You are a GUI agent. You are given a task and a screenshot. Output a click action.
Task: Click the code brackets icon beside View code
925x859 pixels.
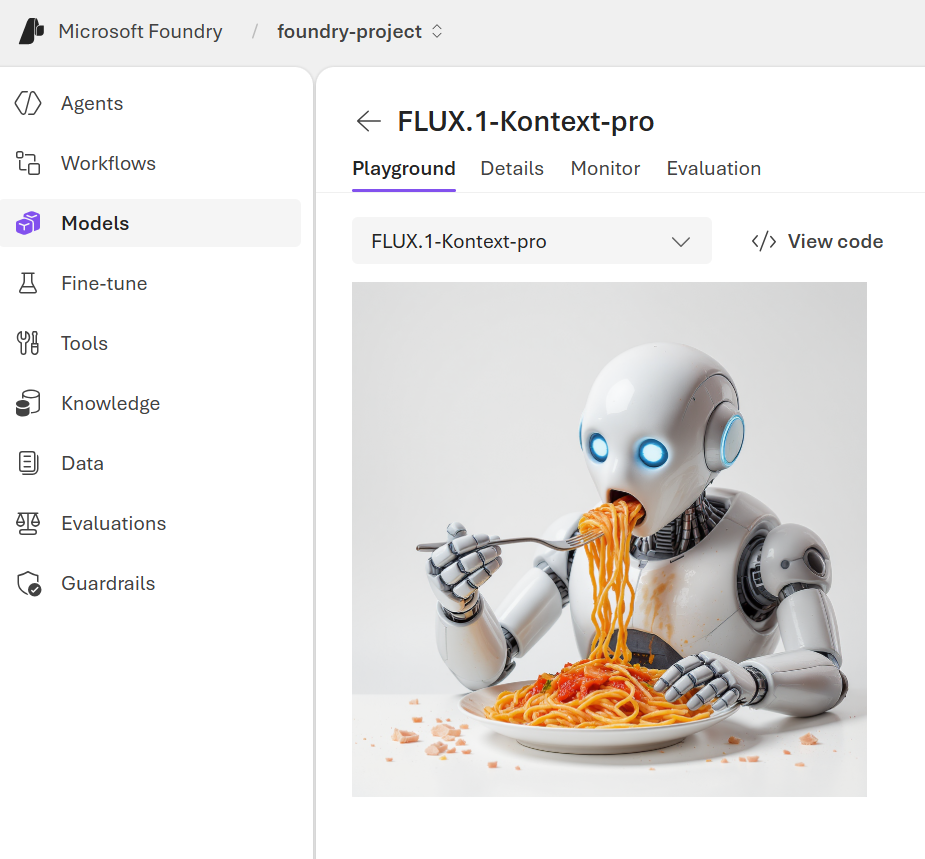click(x=763, y=241)
